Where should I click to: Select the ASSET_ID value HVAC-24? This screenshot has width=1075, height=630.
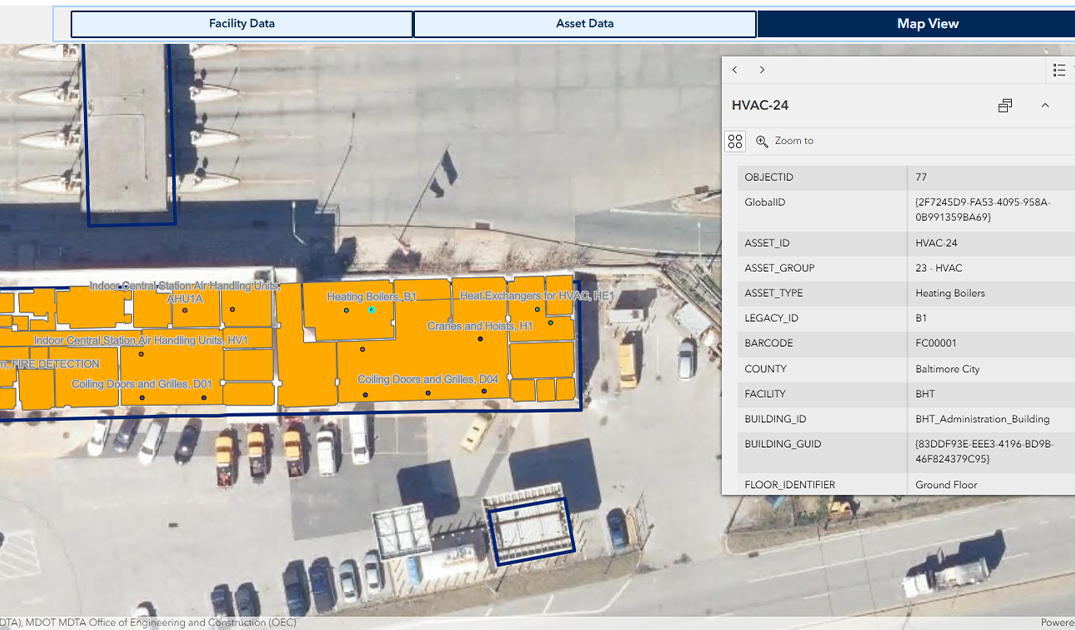click(x=936, y=243)
